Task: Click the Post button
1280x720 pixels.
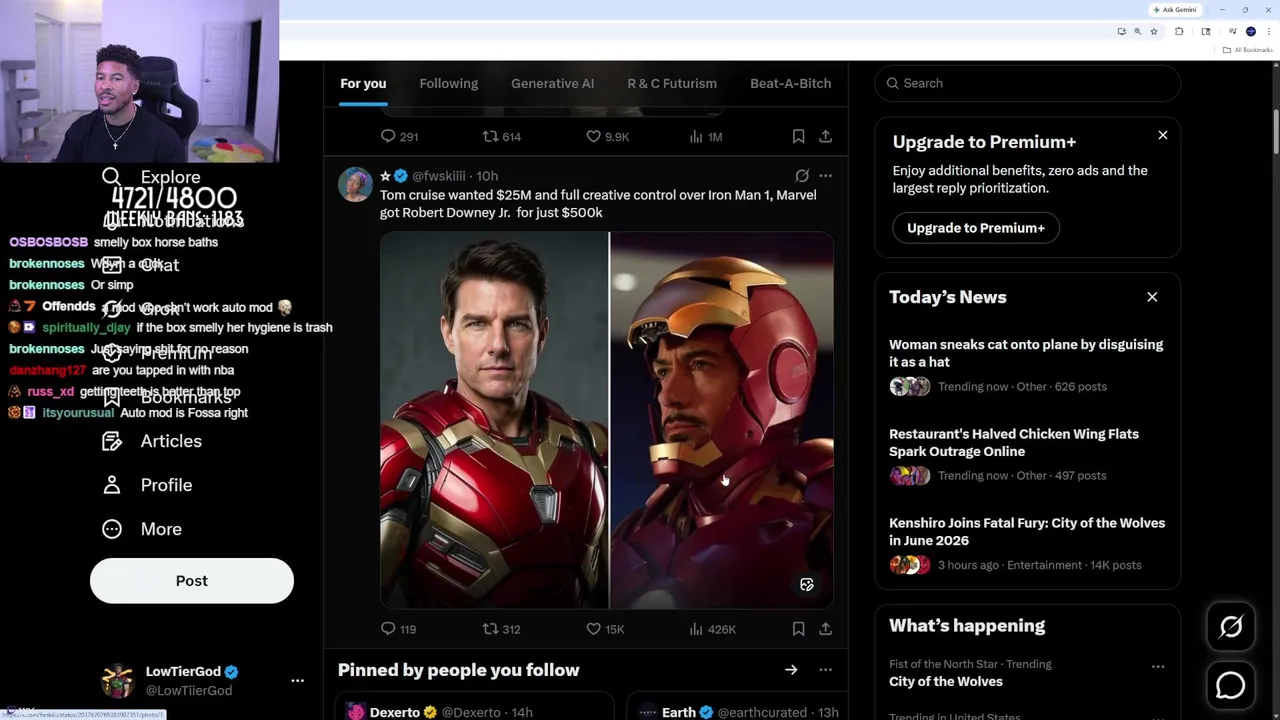Action: [192, 581]
